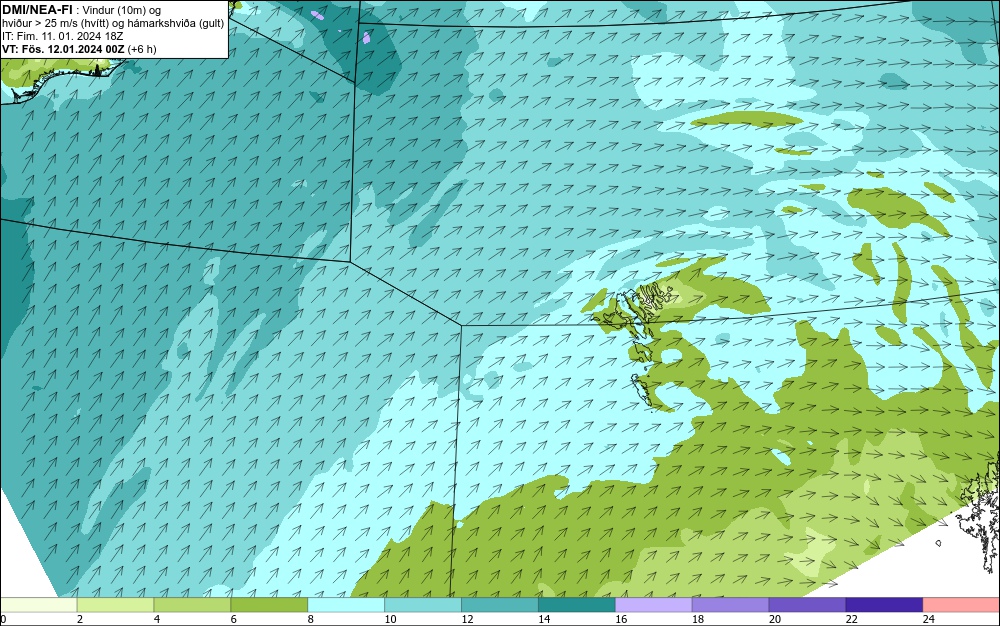Click the scale label '2'
The image size is (1000, 626).
click(80, 619)
